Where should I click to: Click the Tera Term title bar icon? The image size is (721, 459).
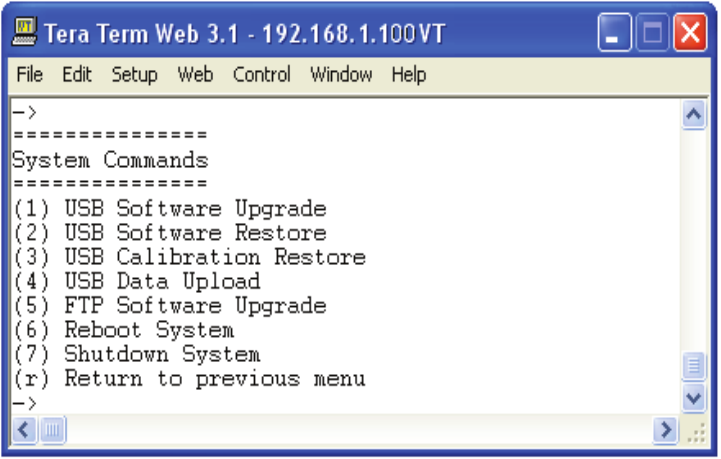pos(25,35)
